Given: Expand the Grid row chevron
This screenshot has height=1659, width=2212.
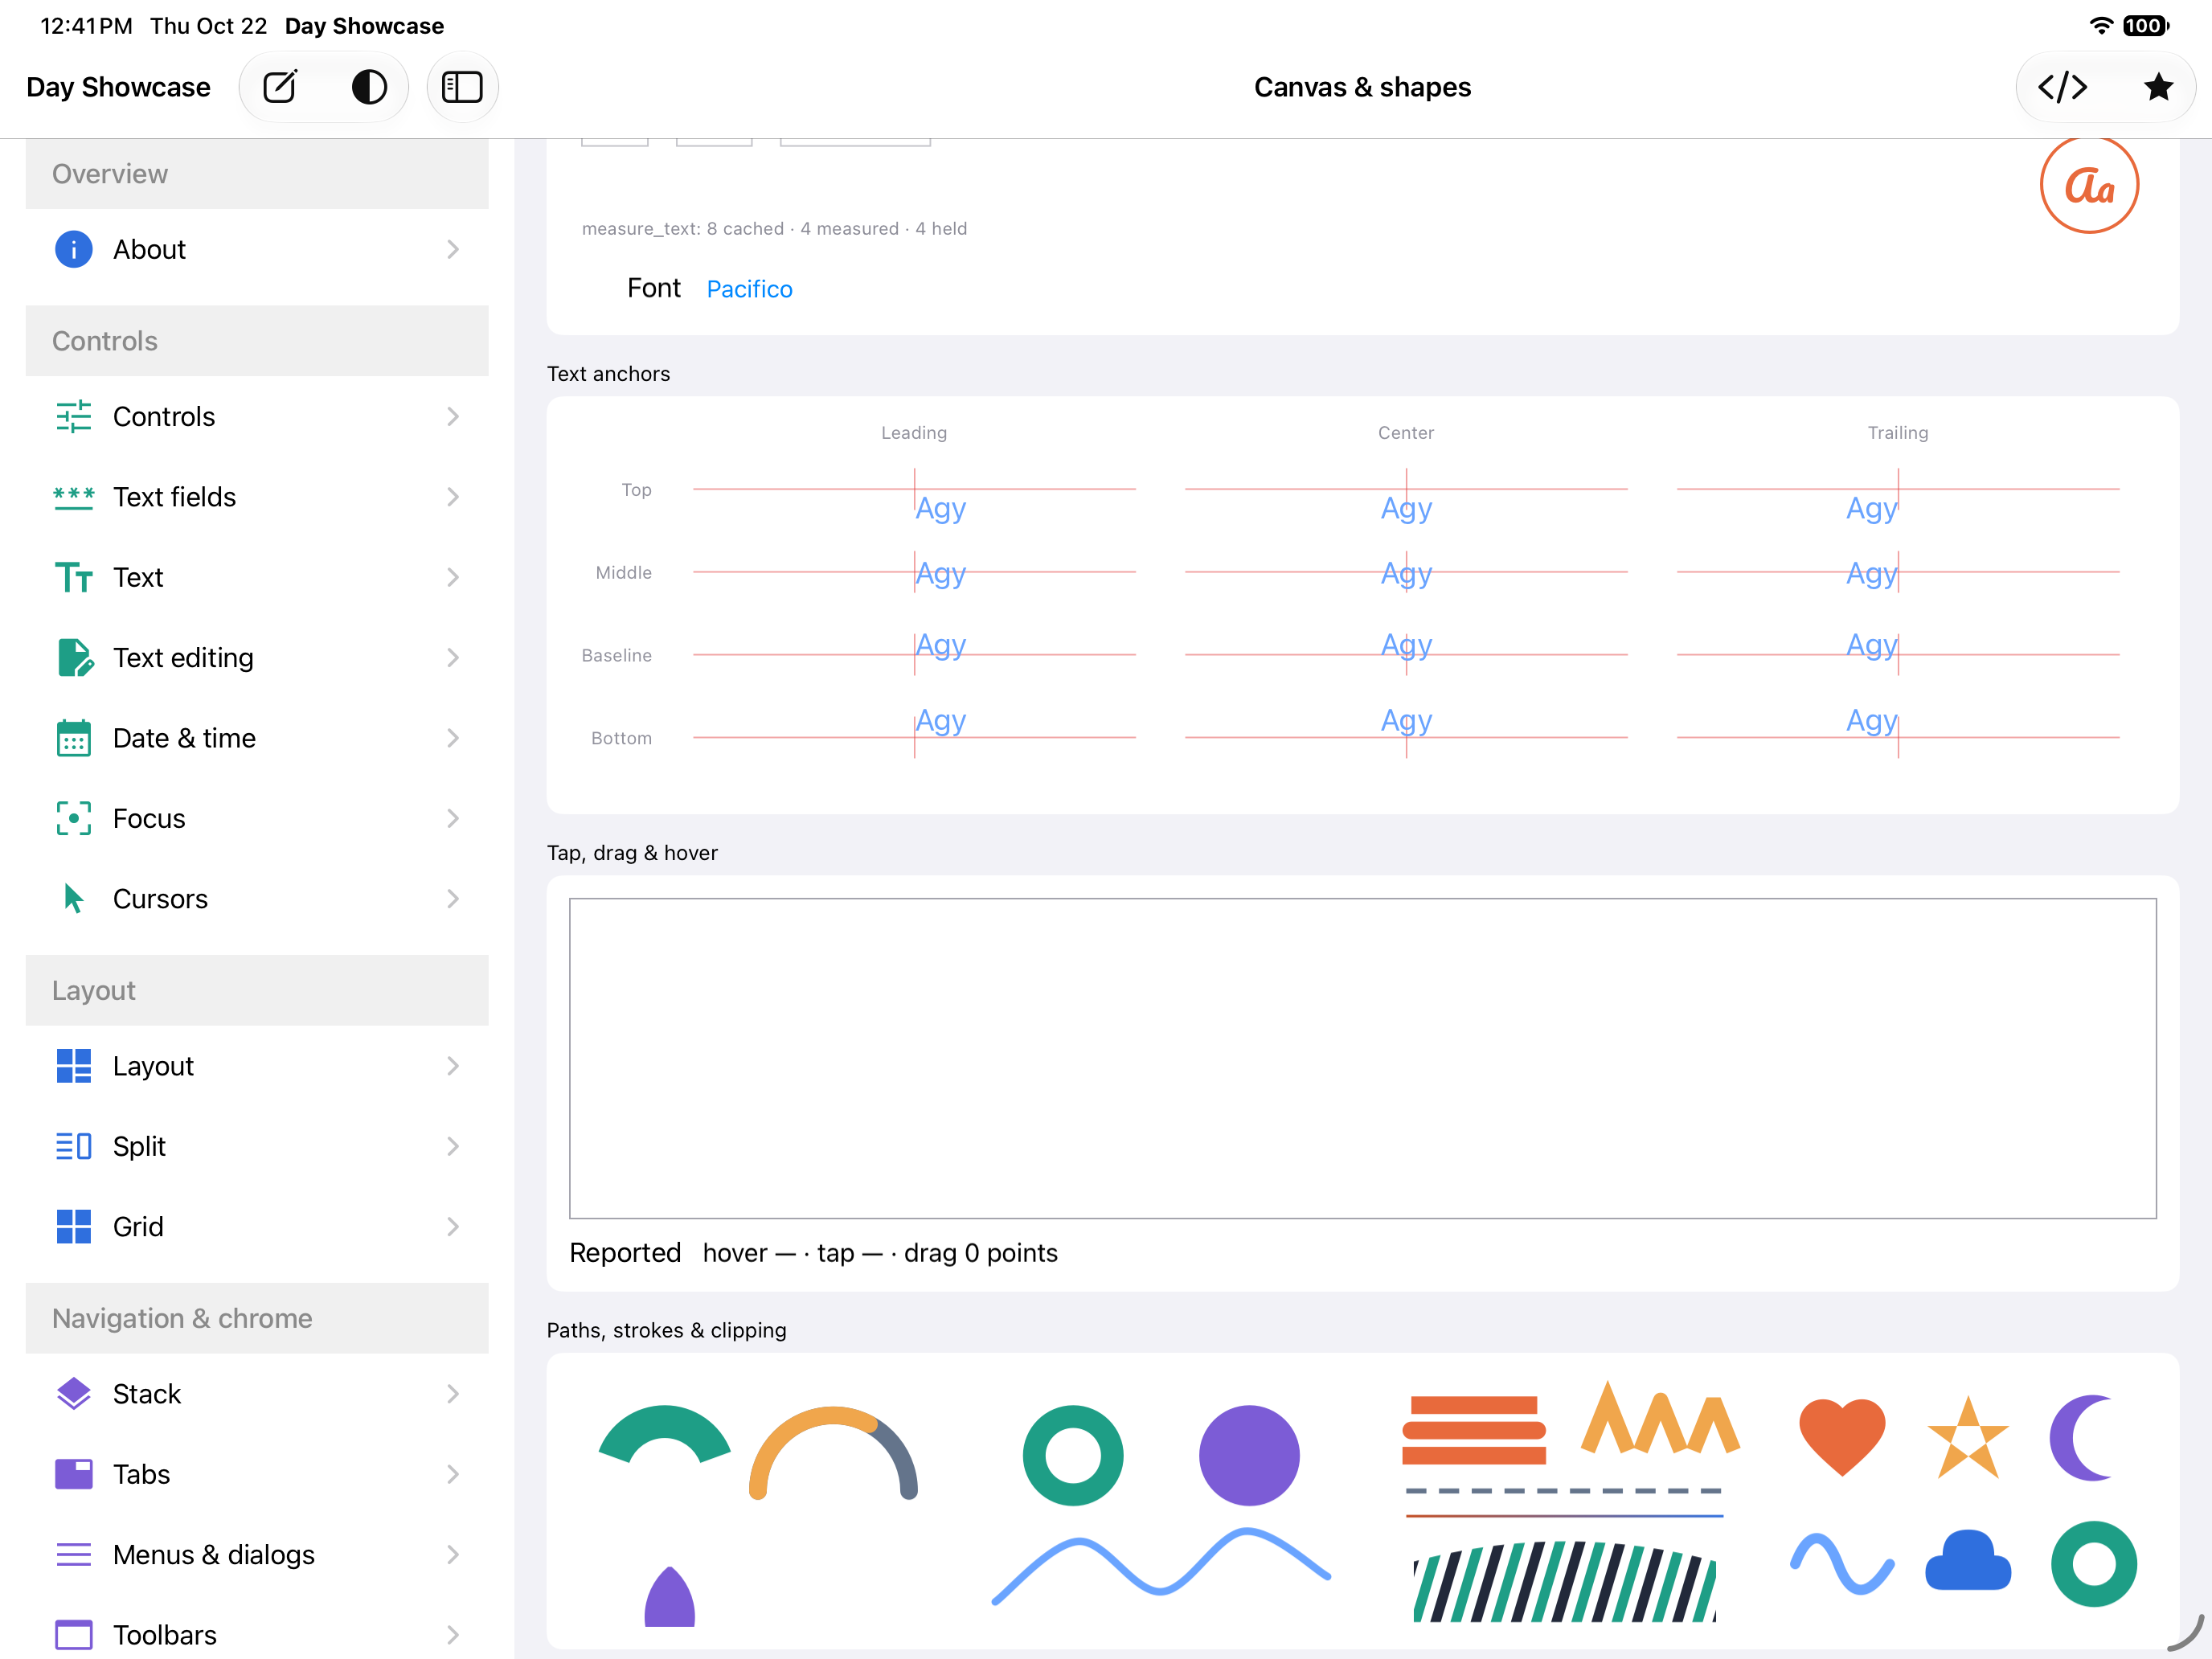Looking at the screenshot, I should point(453,1226).
